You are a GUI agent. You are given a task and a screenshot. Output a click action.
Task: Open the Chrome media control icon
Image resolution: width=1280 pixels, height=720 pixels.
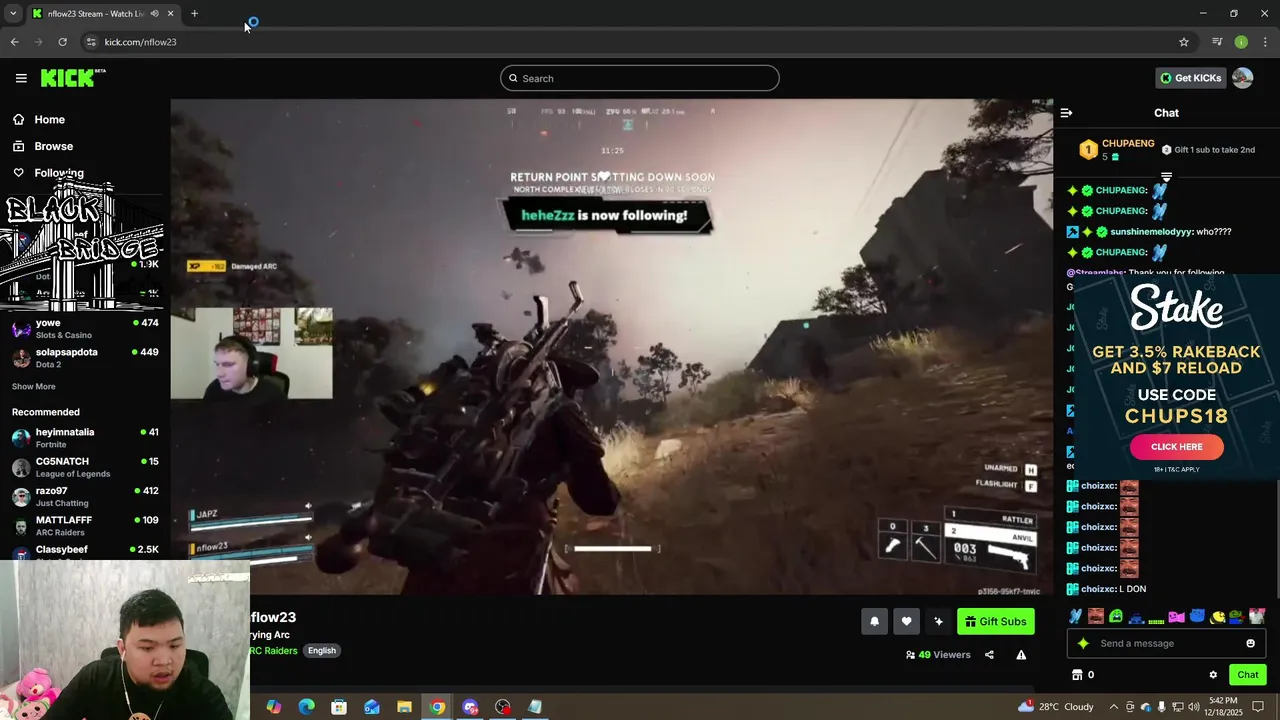tap(1216, 42)
